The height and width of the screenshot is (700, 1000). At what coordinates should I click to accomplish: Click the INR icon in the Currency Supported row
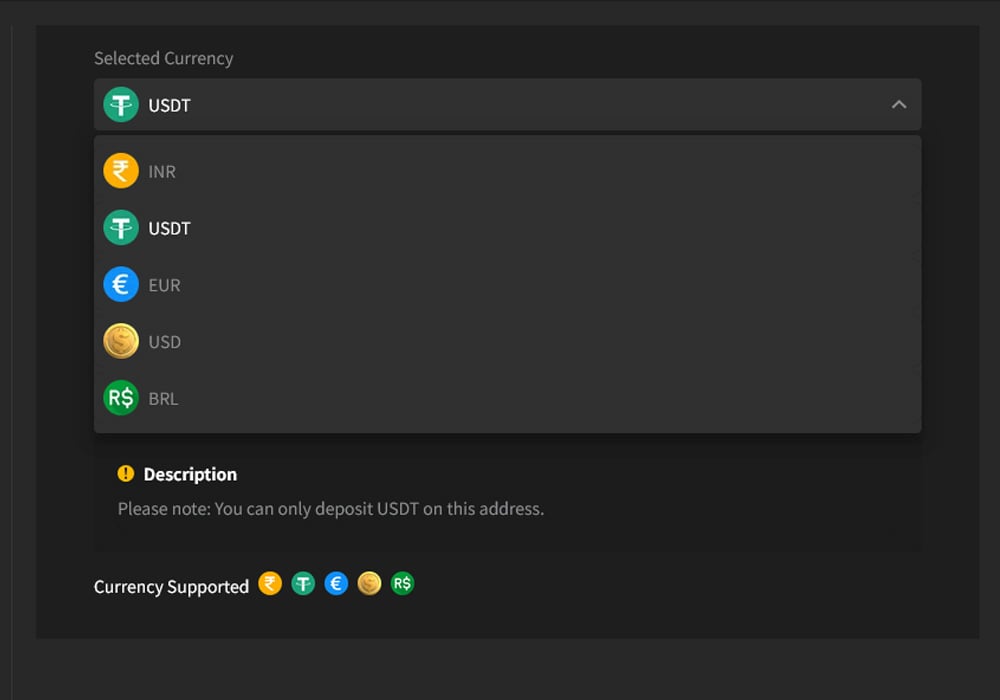click(x=269, y=583)
